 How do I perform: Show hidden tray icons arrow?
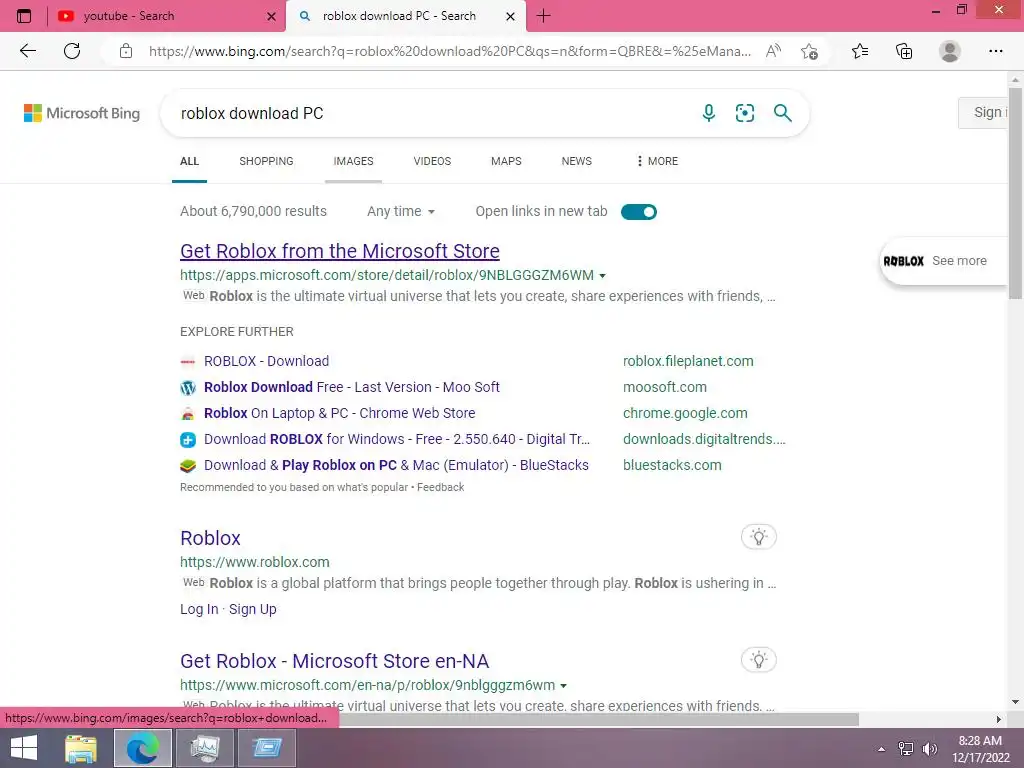pos(882,749)
